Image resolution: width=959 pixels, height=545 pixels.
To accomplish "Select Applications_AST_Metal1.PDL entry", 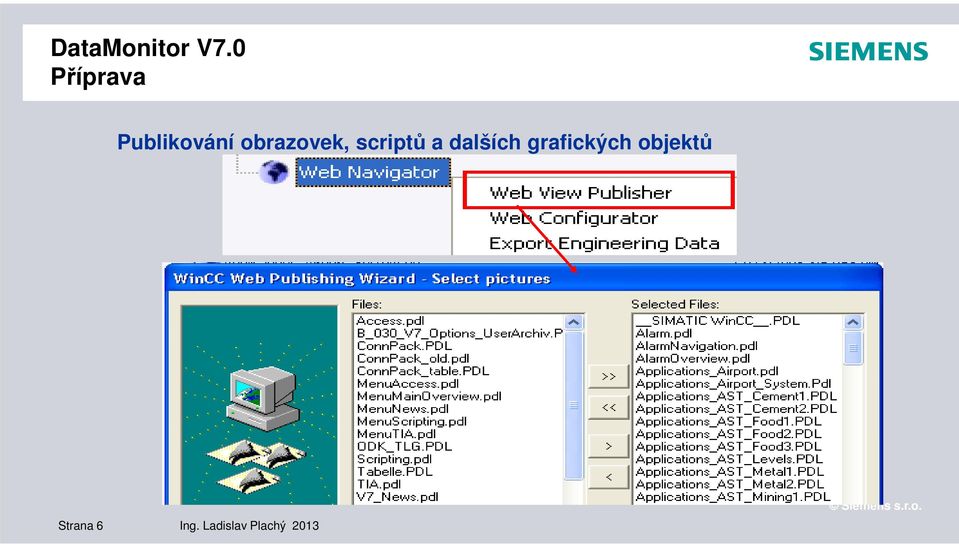I will pos(730,472).
